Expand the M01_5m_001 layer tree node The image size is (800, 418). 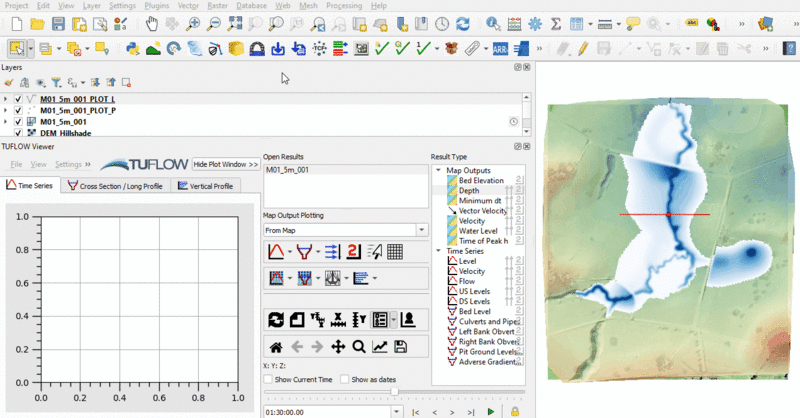[x=6, y=121]
